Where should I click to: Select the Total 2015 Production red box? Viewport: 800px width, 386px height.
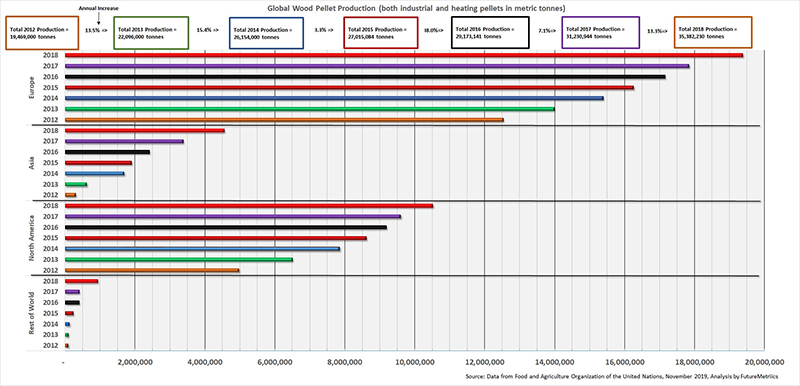pyautogui.click(x=381, y=33)
